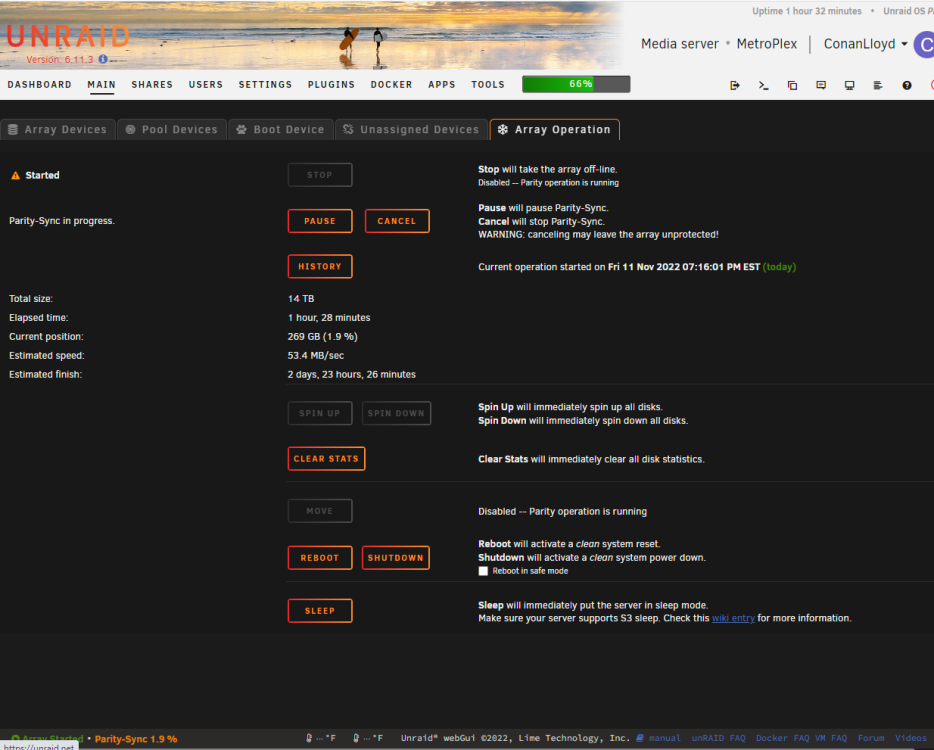The height and width of the screenshot is (750, 934).
Task: Click the Pool Devices tab icon
Action: [x=130, y=129]
